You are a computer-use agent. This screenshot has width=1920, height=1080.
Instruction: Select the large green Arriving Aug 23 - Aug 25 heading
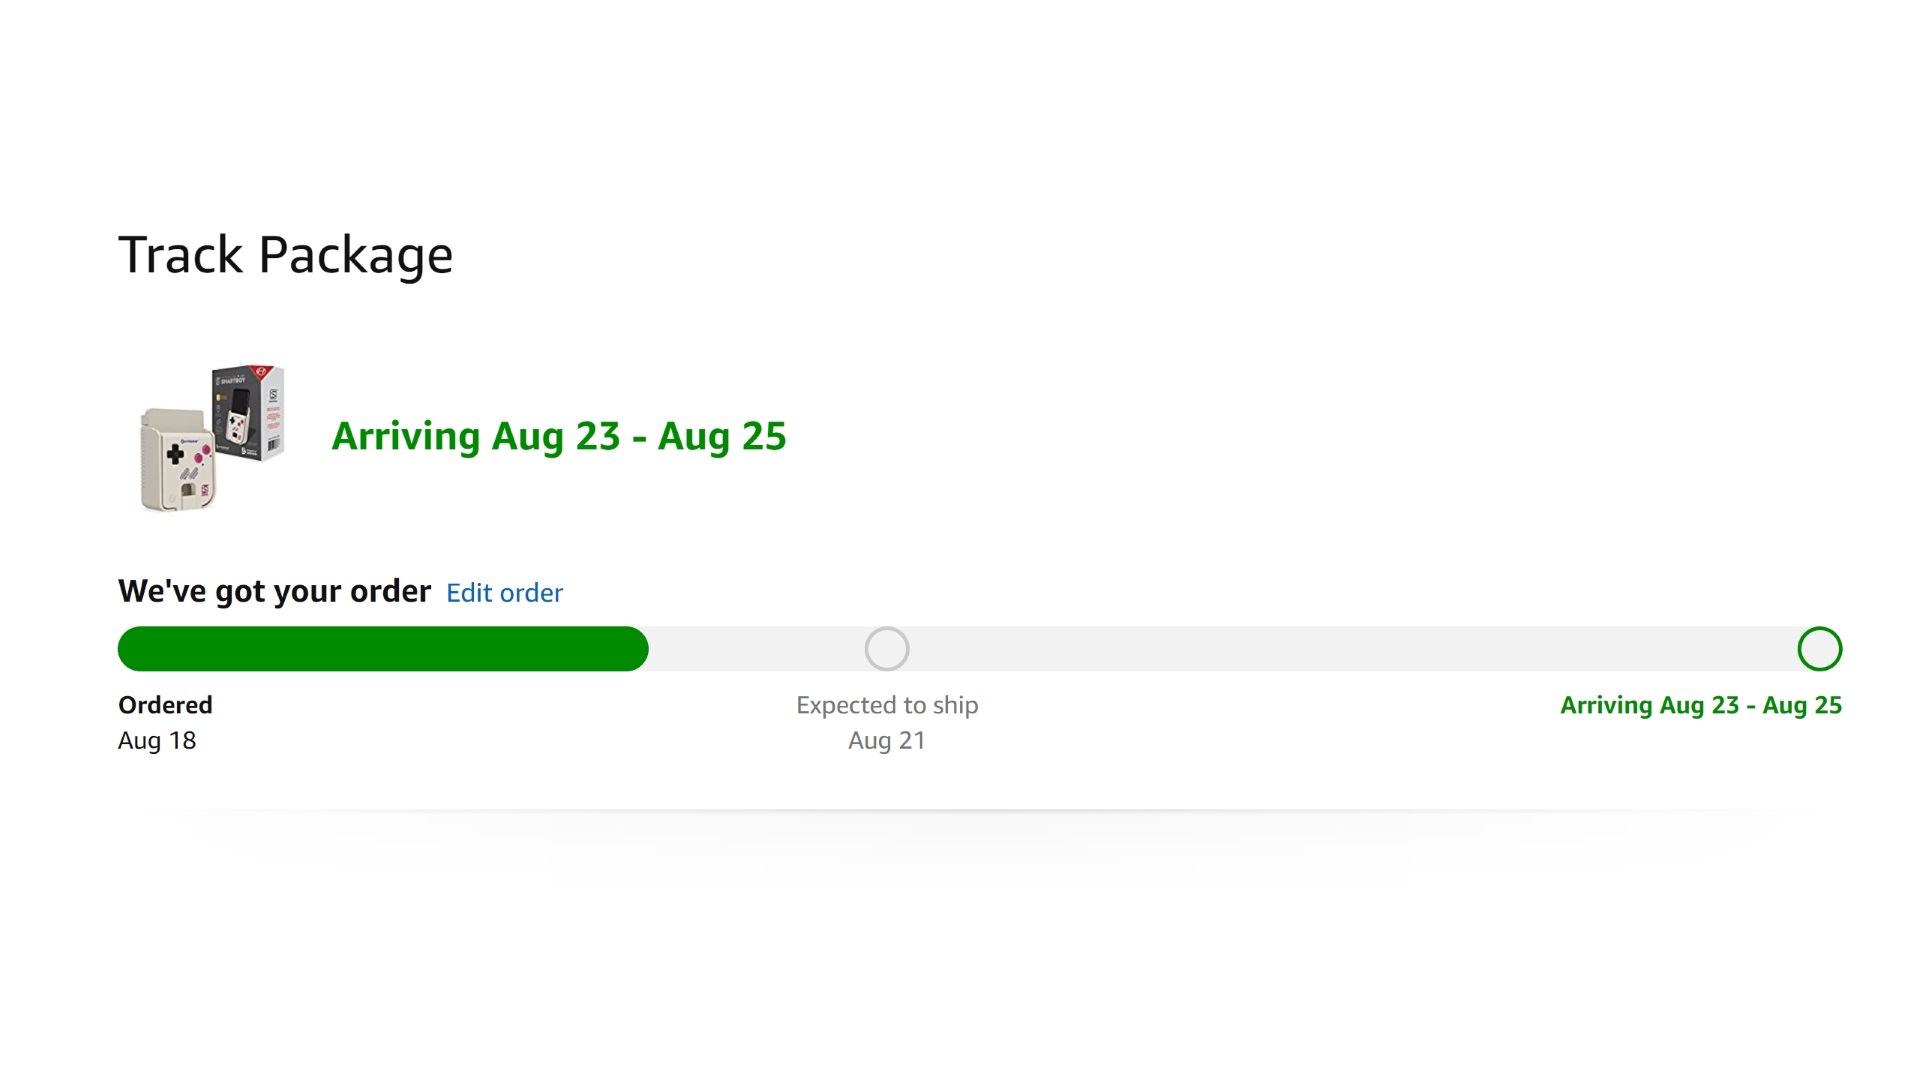(559, 436)
